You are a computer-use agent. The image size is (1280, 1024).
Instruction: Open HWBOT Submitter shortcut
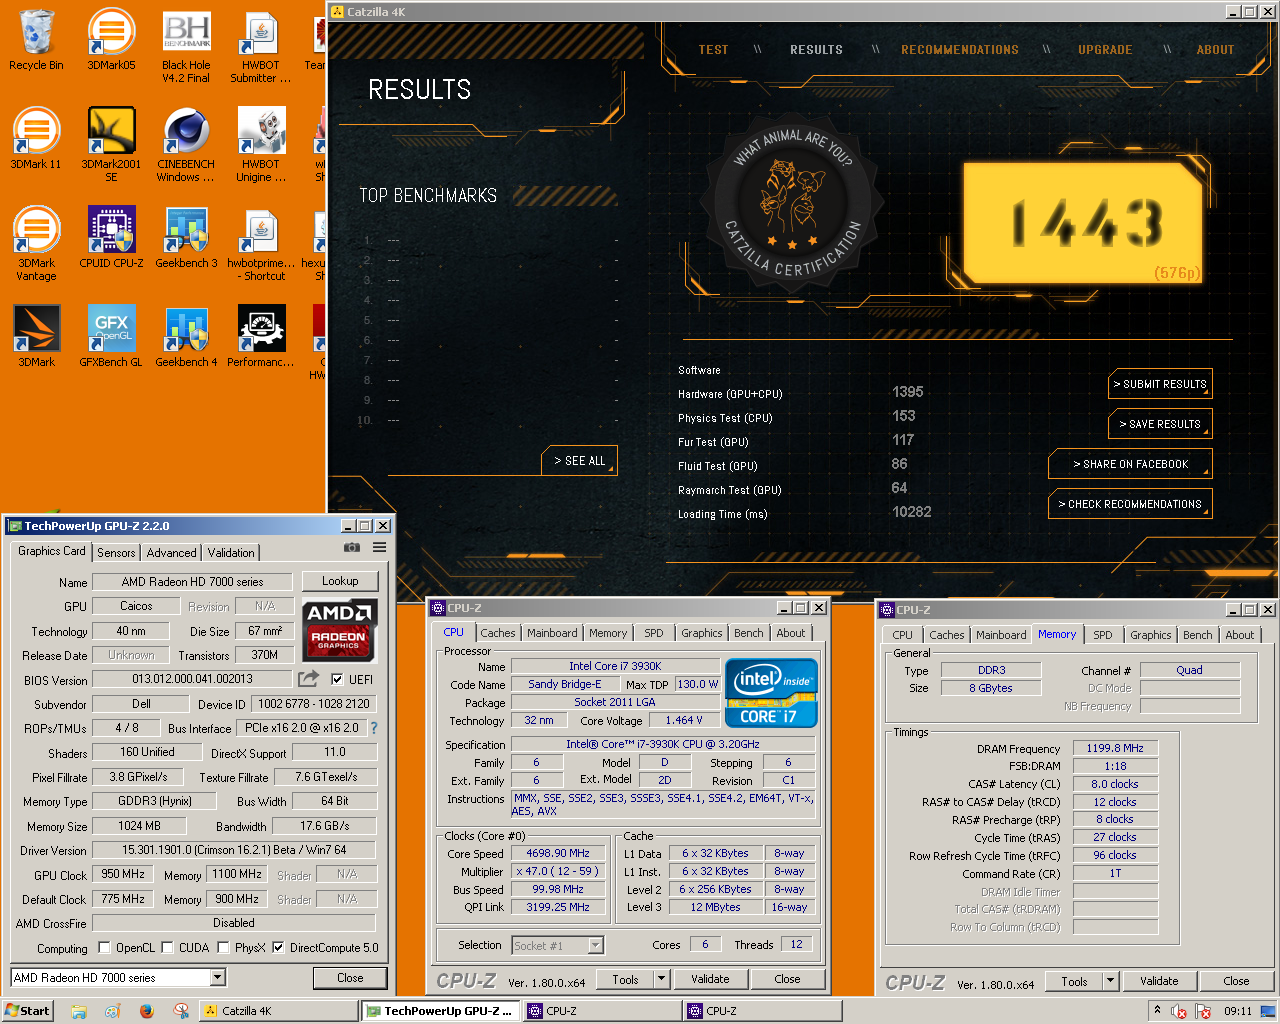click(261, 47)
